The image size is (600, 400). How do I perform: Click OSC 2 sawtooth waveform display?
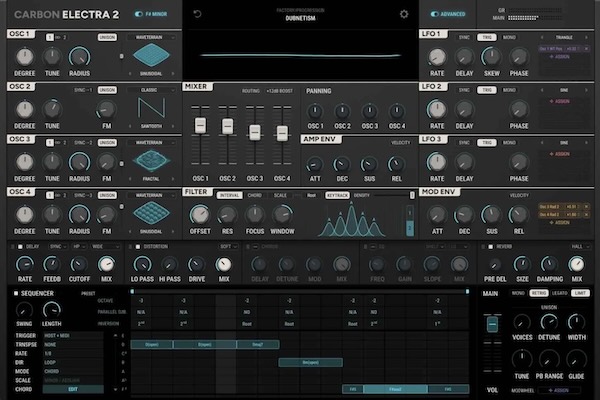coord(152,108)
